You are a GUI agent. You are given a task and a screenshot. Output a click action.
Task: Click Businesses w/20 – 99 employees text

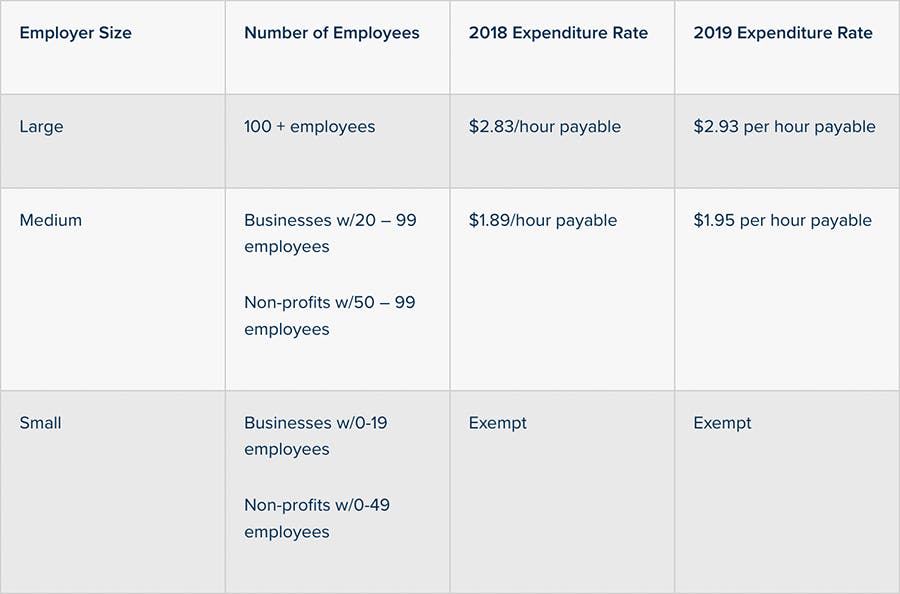pos(330,234)
